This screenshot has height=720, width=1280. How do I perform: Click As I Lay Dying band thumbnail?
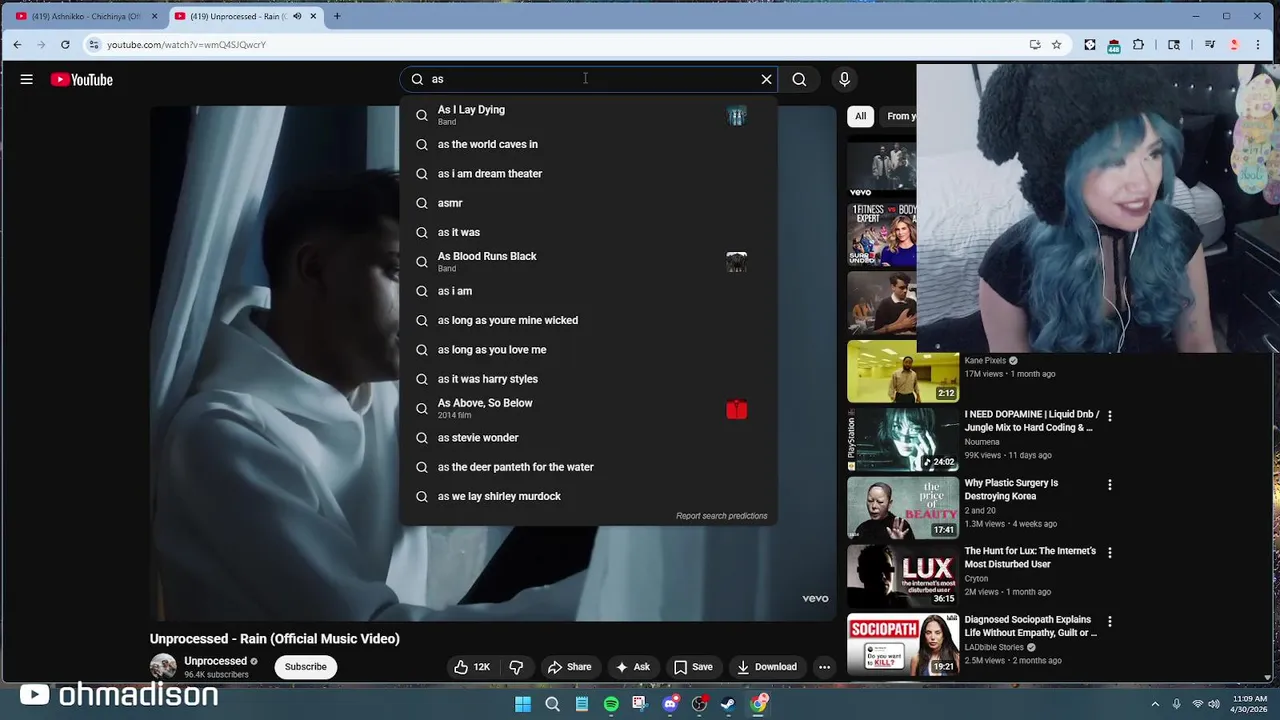coord(737,116)
